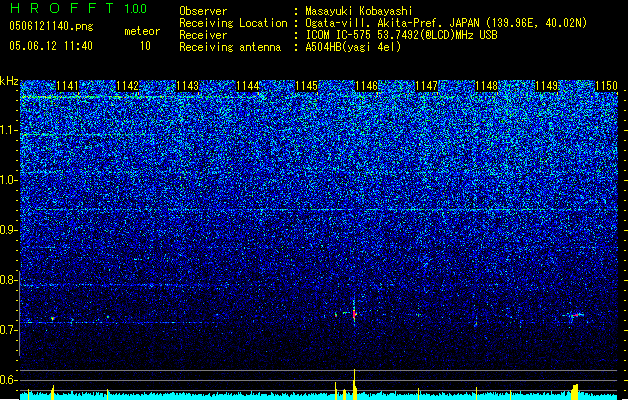This screenshot has height=400, width=629.
Task: Click the 1141 time marker
Action: coord(67,86)
